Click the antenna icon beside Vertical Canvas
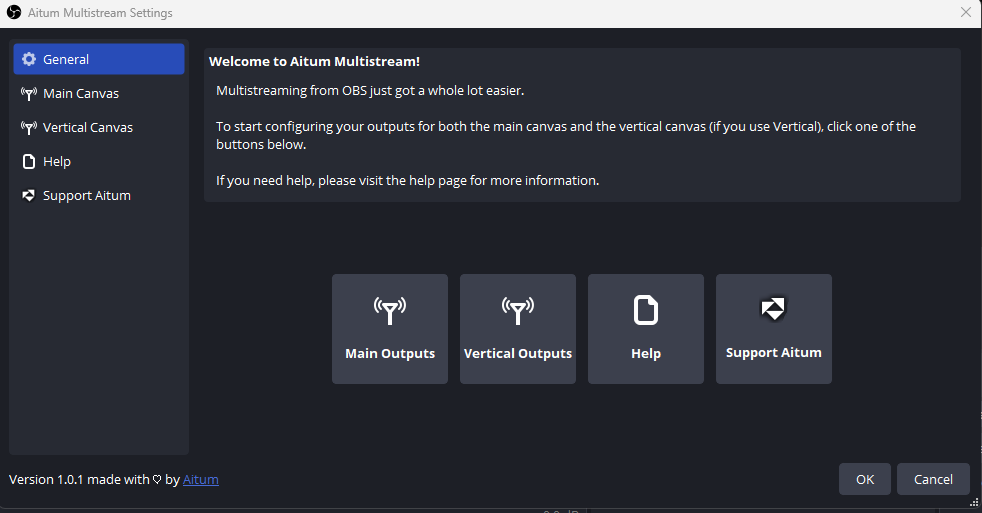The image size is (982, 513). click(x=29, y=128)
